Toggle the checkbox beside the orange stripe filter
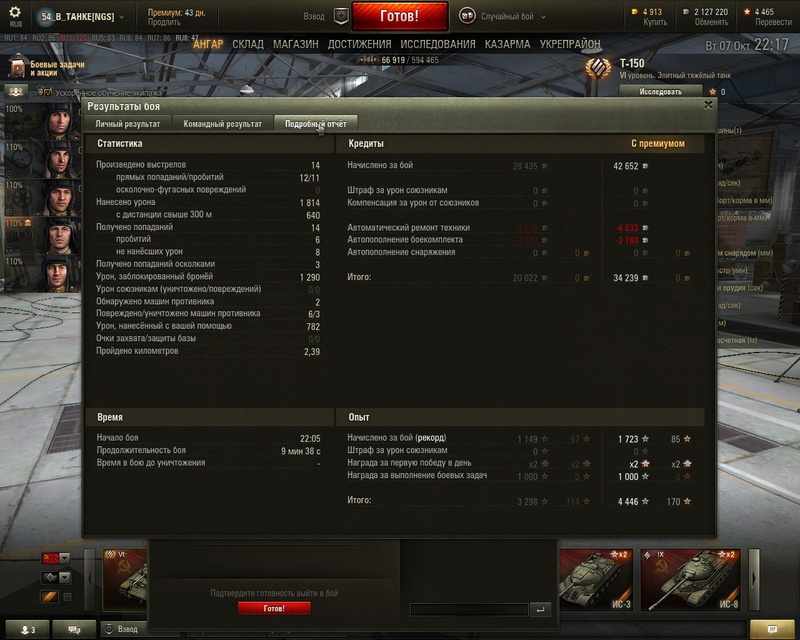 click(x=67, y=597)
